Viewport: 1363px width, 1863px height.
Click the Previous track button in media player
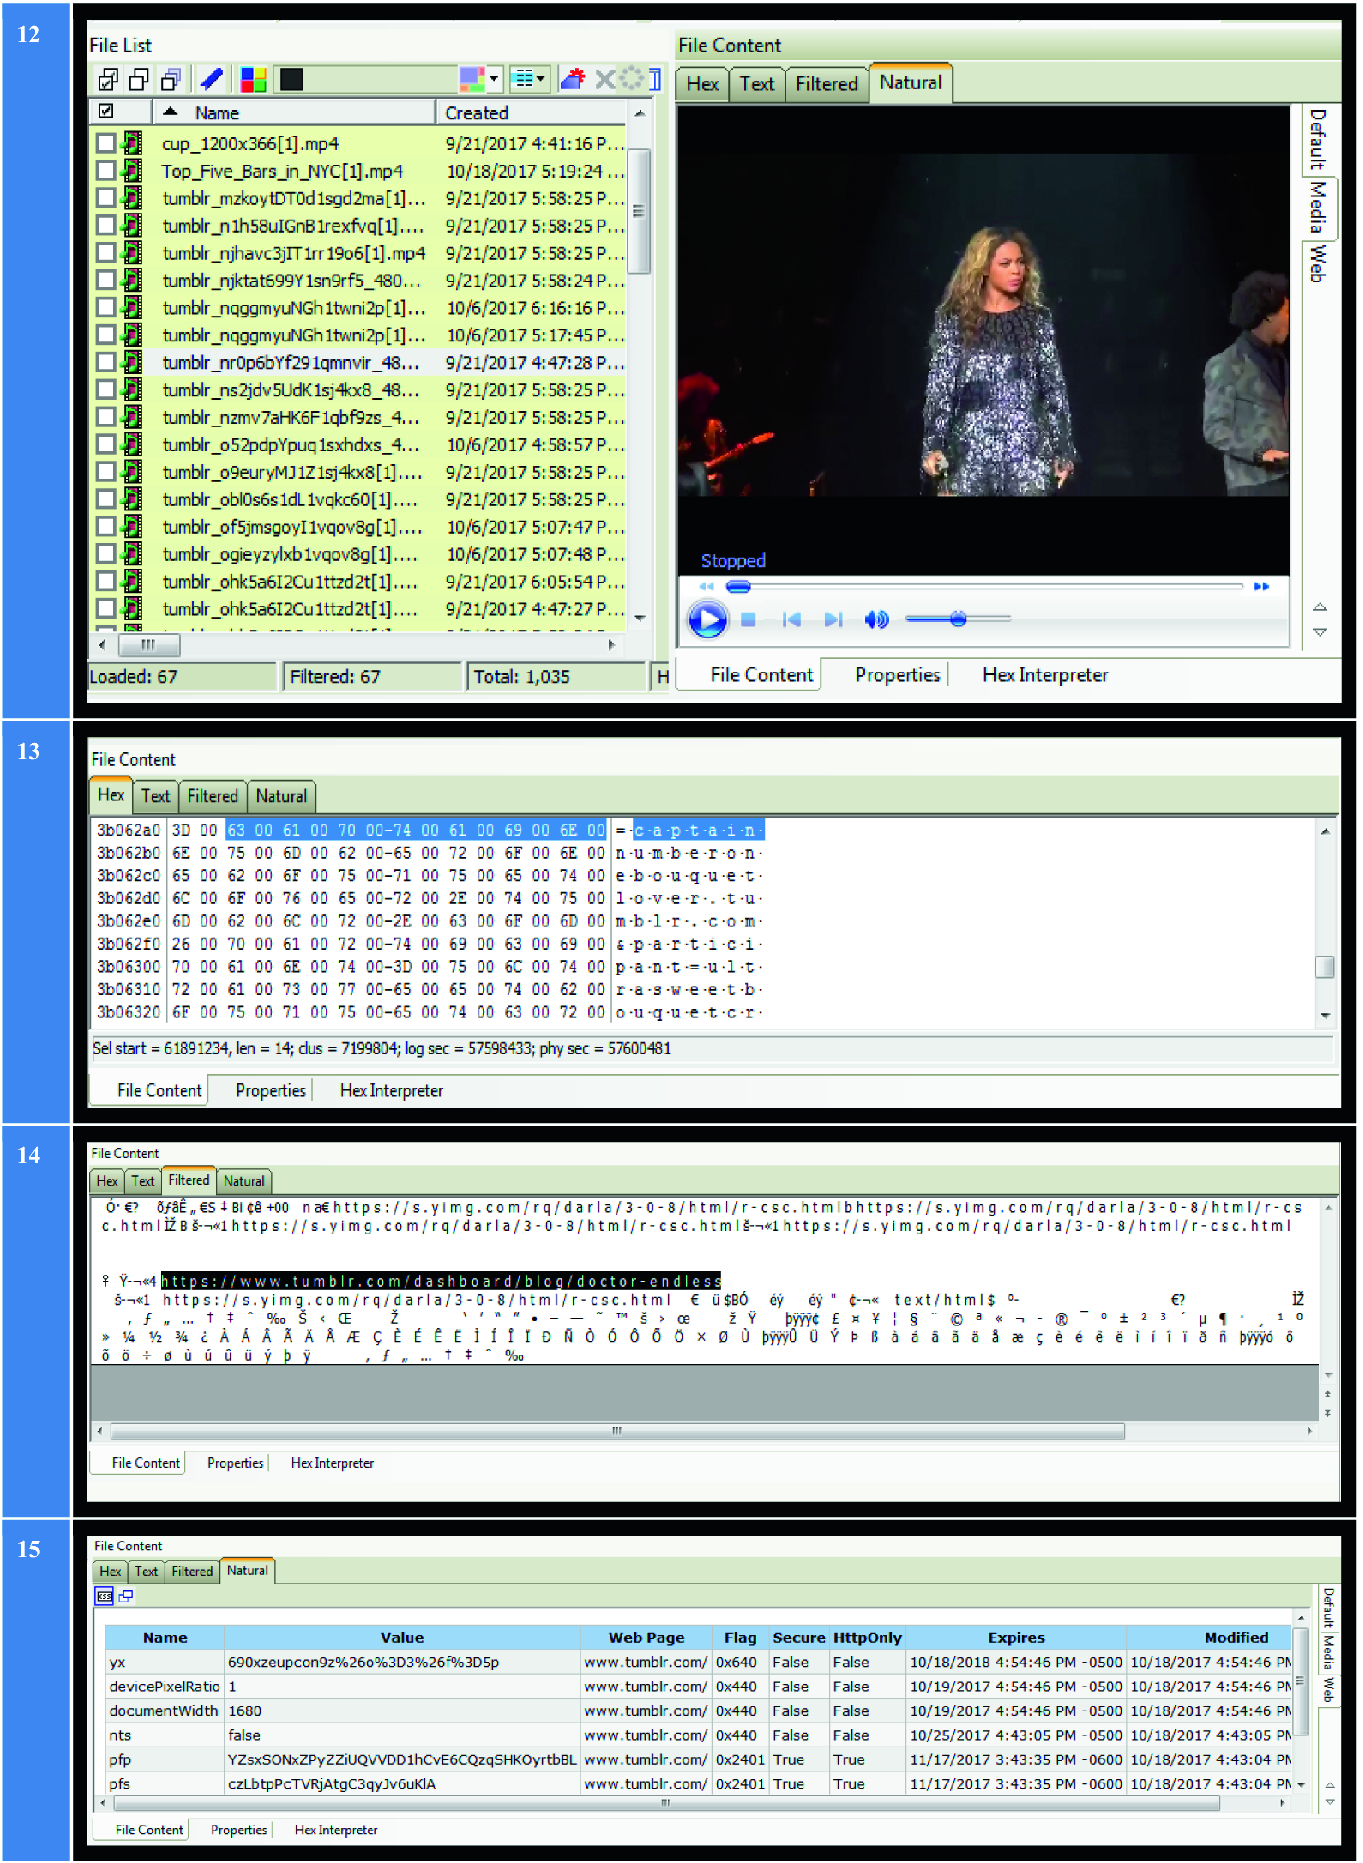(791, 620)
